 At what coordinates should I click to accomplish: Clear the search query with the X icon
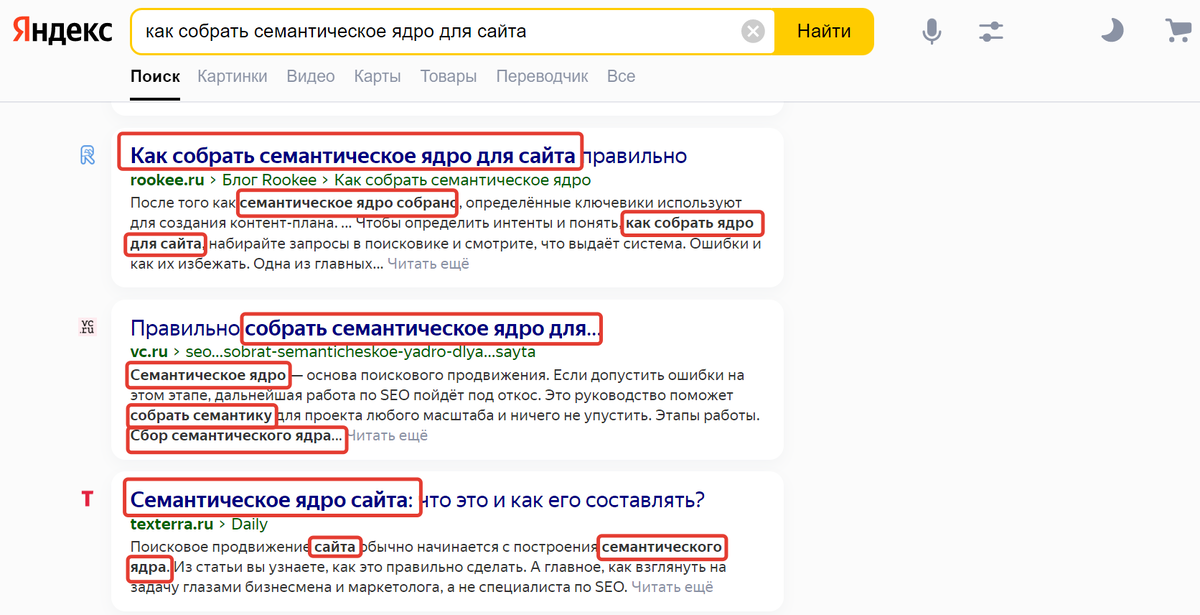tap(753, 30)
